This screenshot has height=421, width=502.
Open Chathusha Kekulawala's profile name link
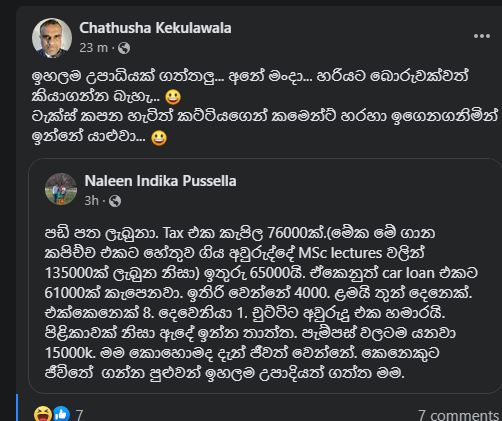155,28
